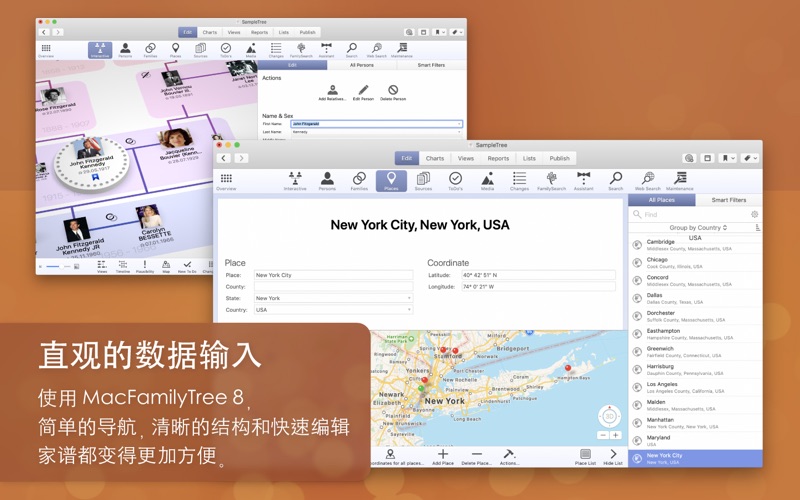Click the Latitude field
This screenshot has width=800, height=500.
[x=538, y=275]
